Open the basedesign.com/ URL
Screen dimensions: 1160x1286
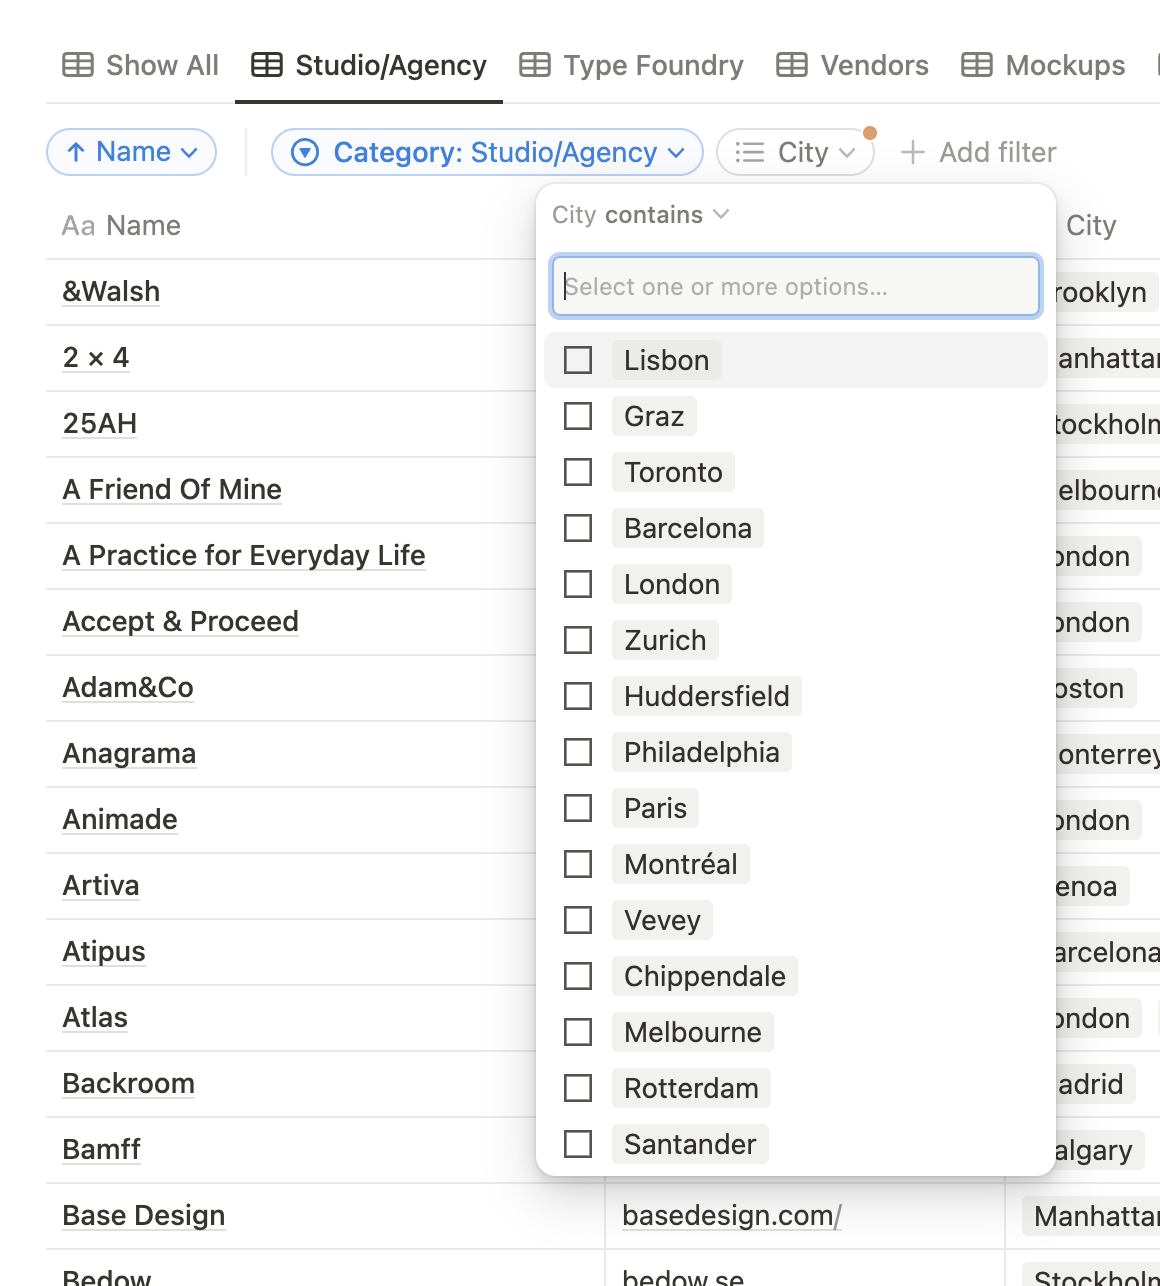click(732, 1216)
